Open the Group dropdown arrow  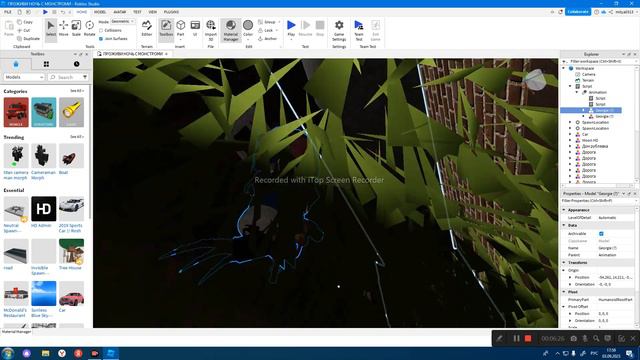(x=279, y=22)
